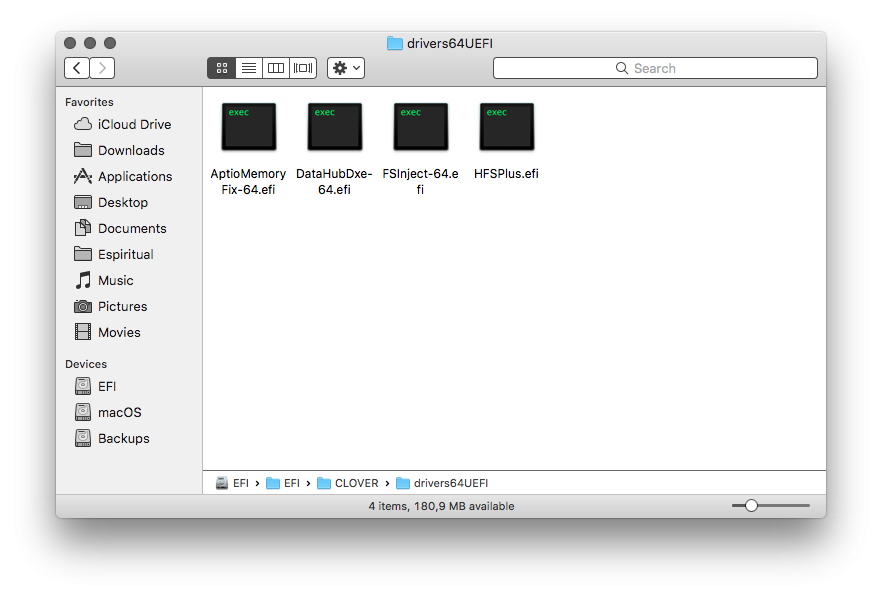Zoom the Finder window with third button
882x598 pixels.
tap(110, 43)
